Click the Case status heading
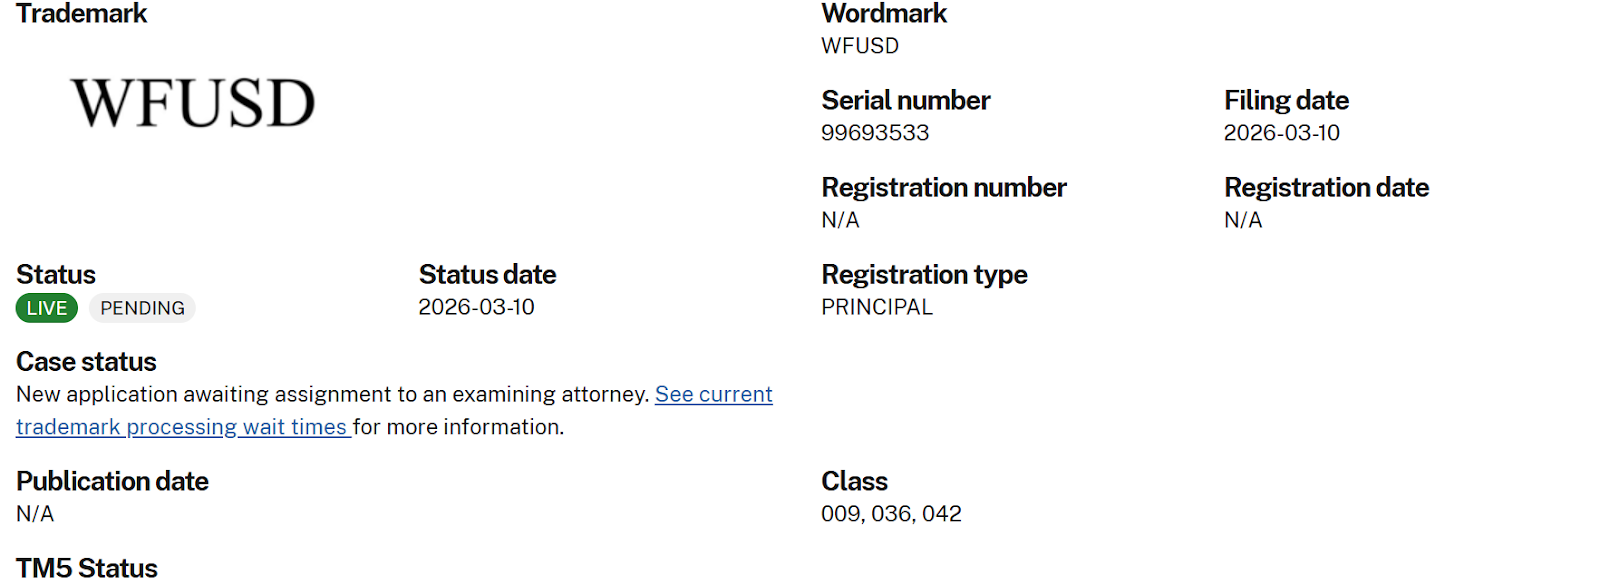The image size is (1600, 585). 86,362
